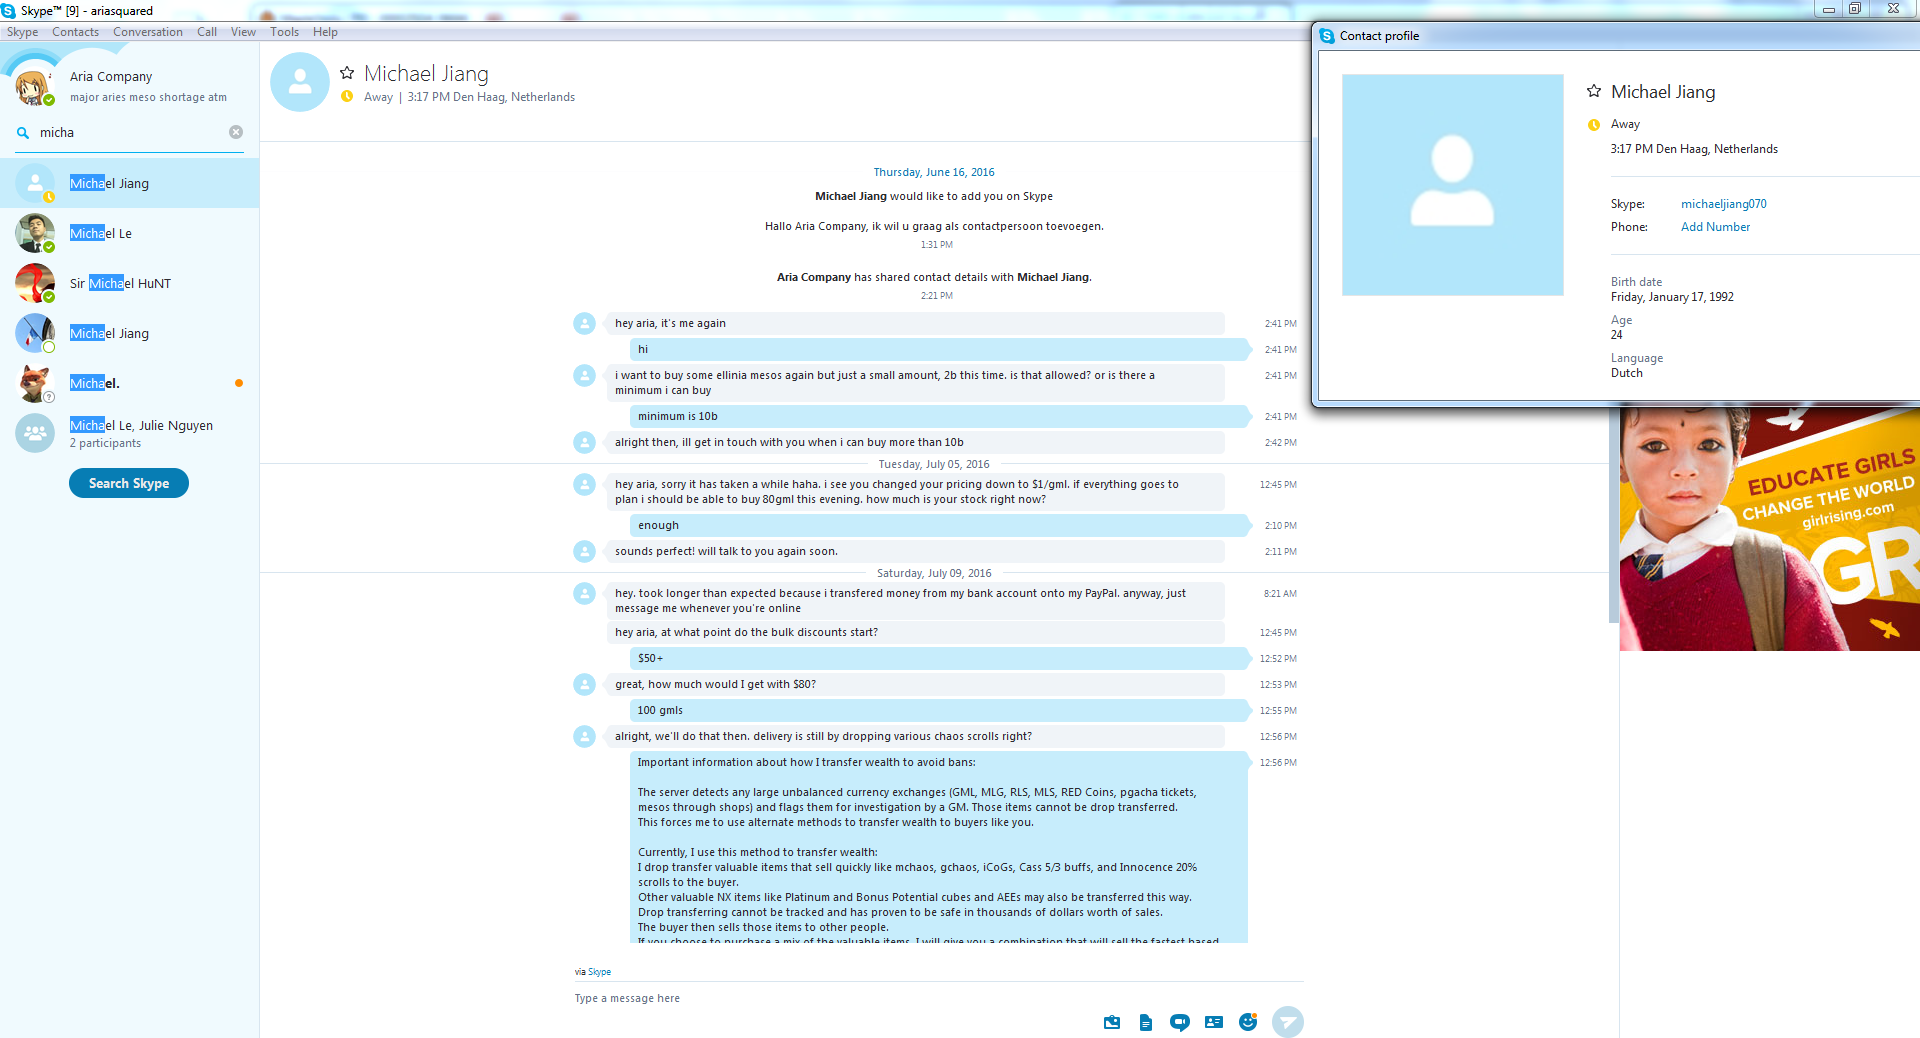Toggle favorite star in Contact profile window
This screenshot has width=1920, height=1038.
tap(1594, 91)
